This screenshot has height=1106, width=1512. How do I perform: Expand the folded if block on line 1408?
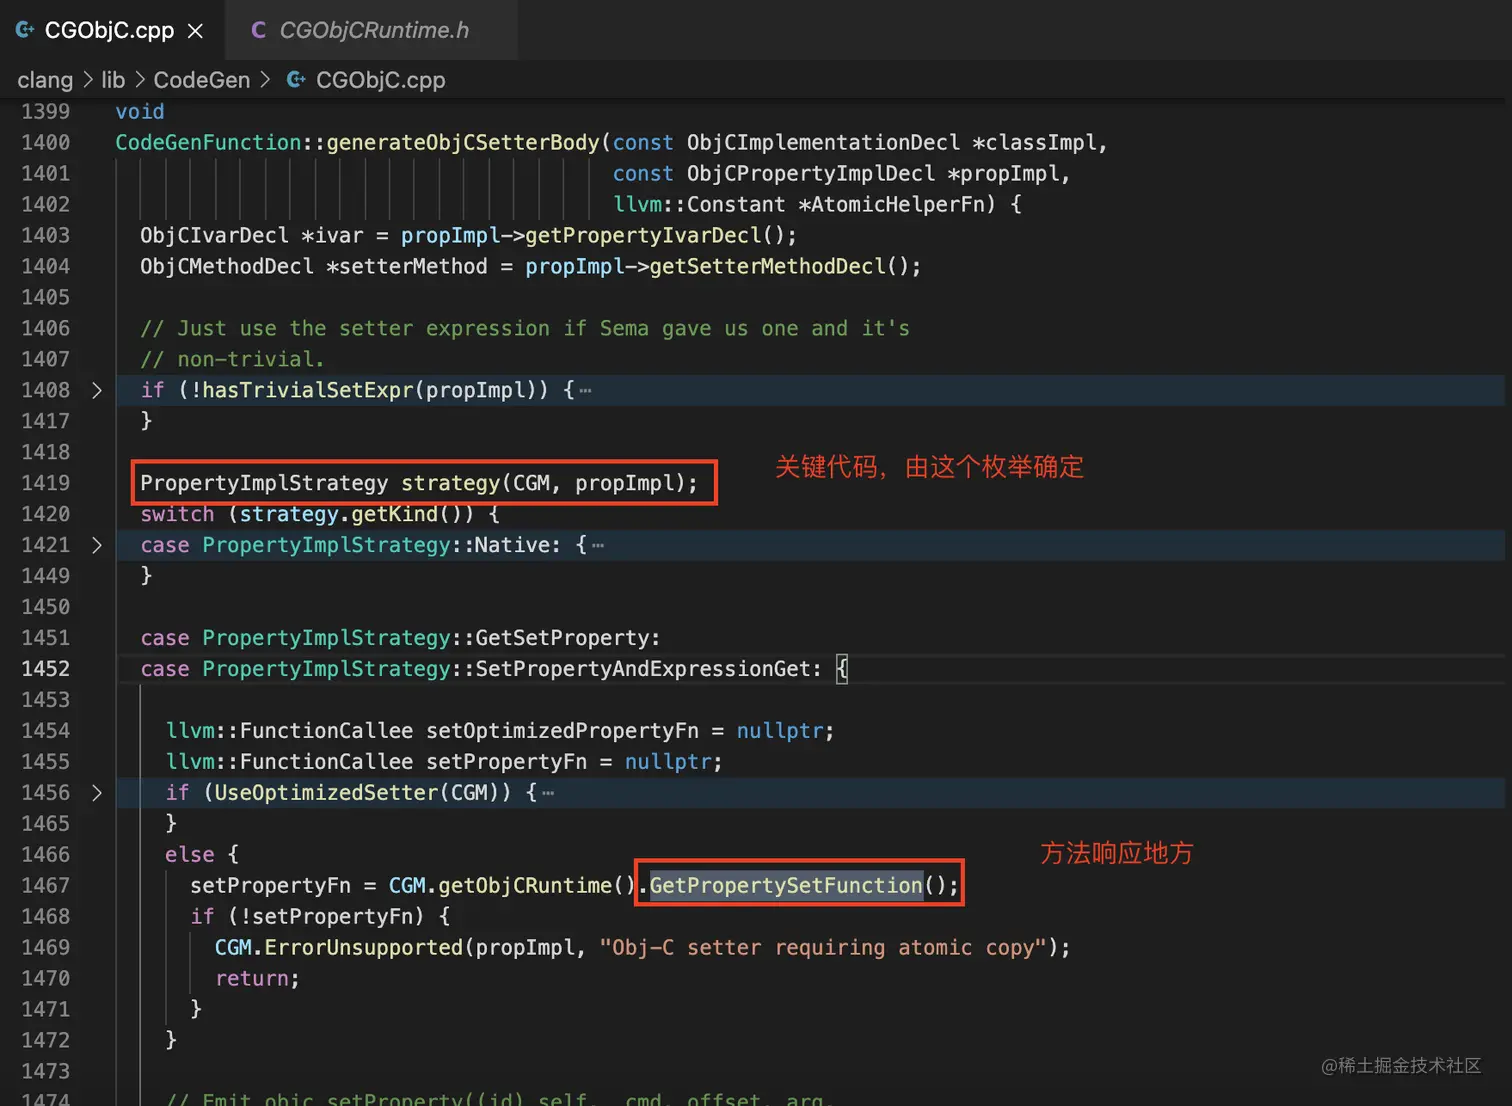pyautogui.click(x=97, y=390)
